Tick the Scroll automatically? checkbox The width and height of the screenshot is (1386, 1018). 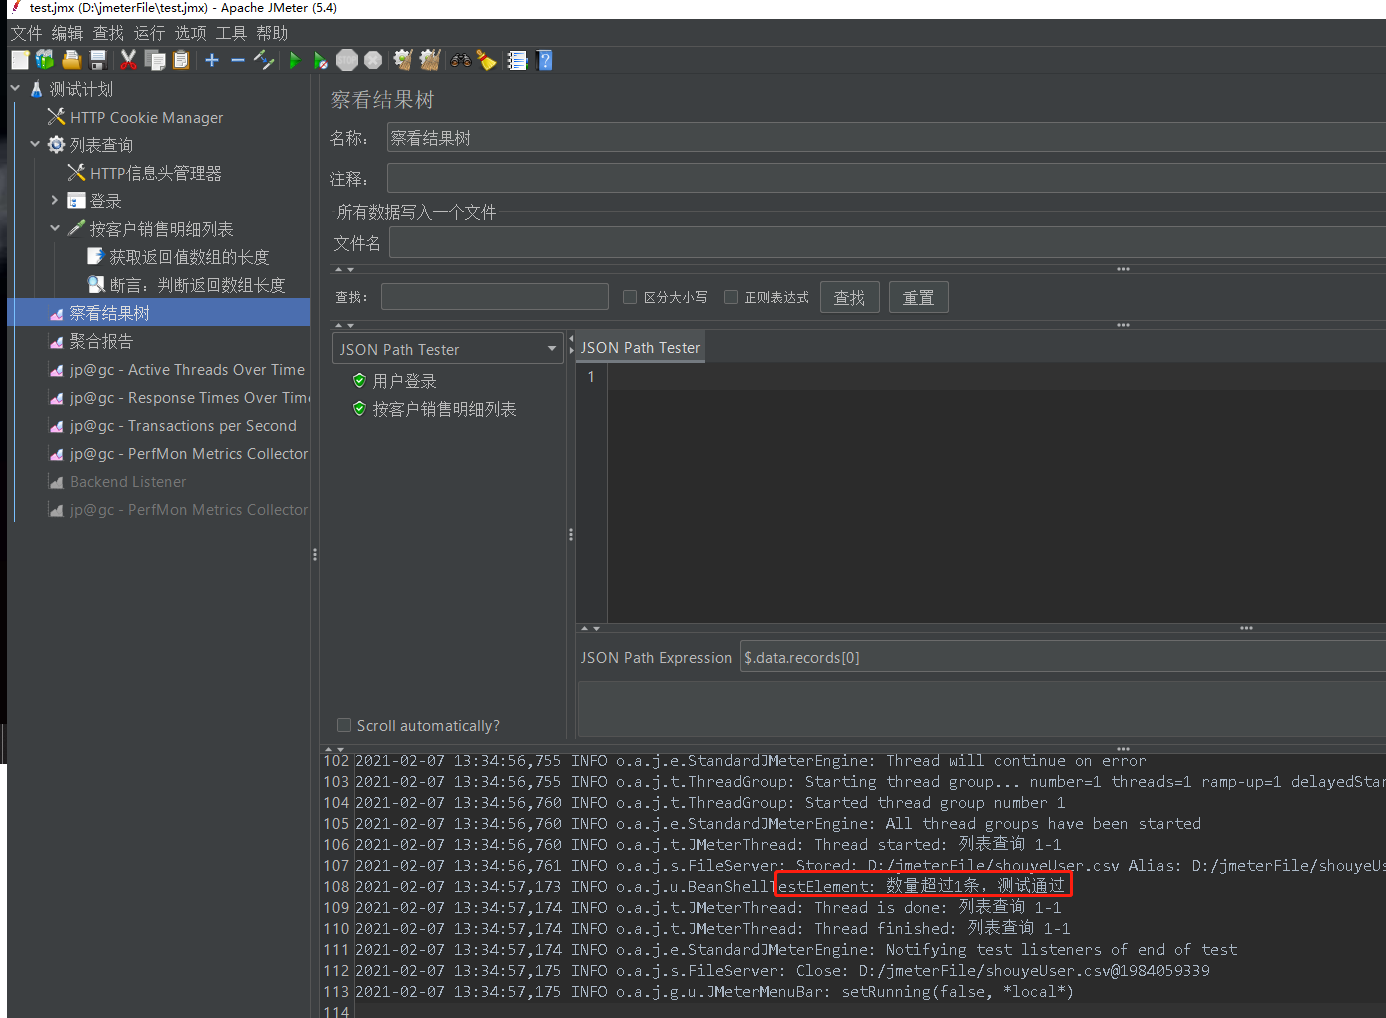[x=344, y=725]
